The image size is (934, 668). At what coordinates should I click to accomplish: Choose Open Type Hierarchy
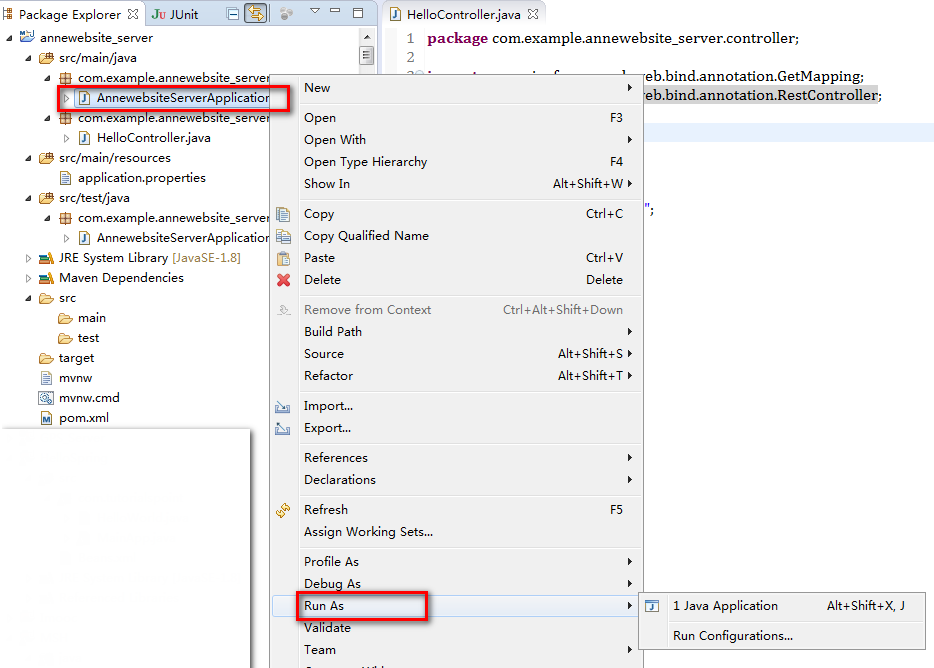click(456, 162)
